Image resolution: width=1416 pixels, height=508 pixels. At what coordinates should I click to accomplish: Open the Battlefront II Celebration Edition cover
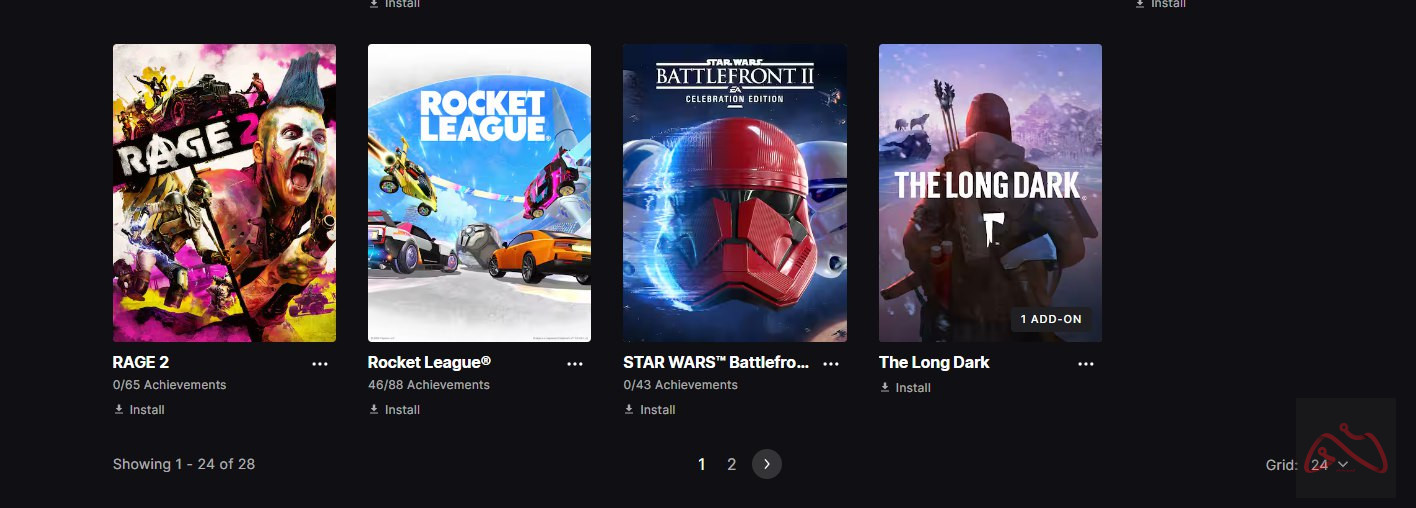(735, 193)
